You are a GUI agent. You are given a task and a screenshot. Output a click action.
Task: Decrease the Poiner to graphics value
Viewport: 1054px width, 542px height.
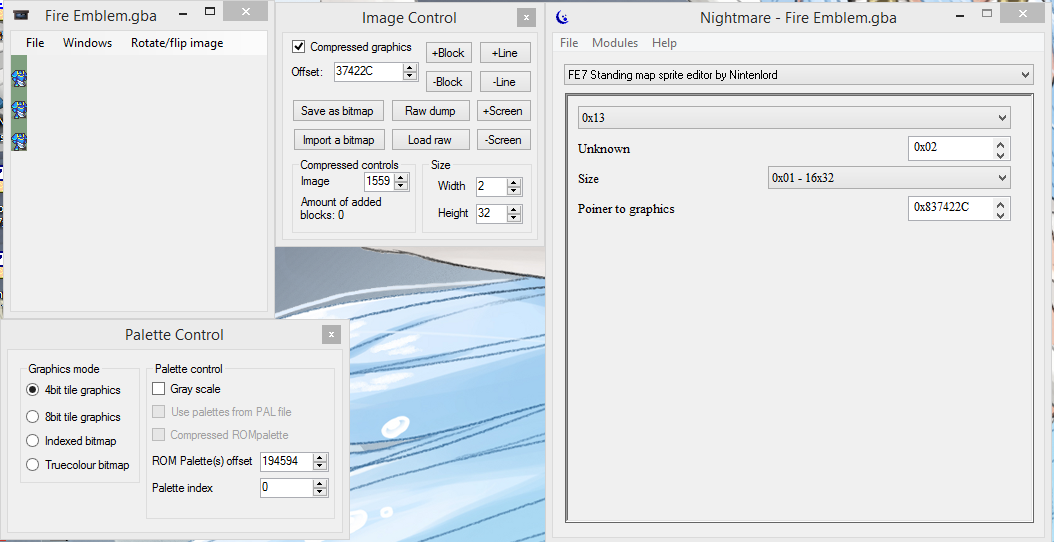(x=1000, y=214)
